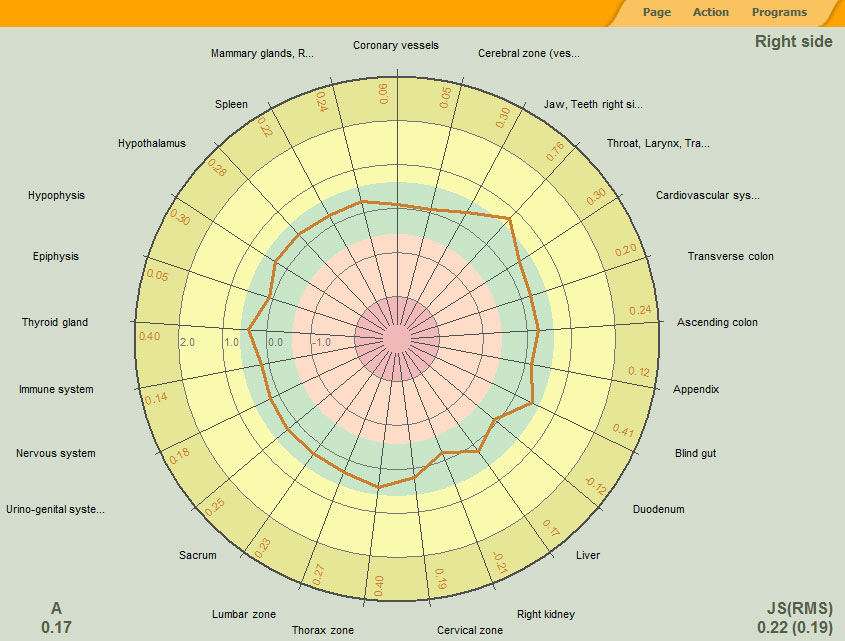Select the 'Blind gut' label
Screen dimensions: 845x641
[695, 453]
